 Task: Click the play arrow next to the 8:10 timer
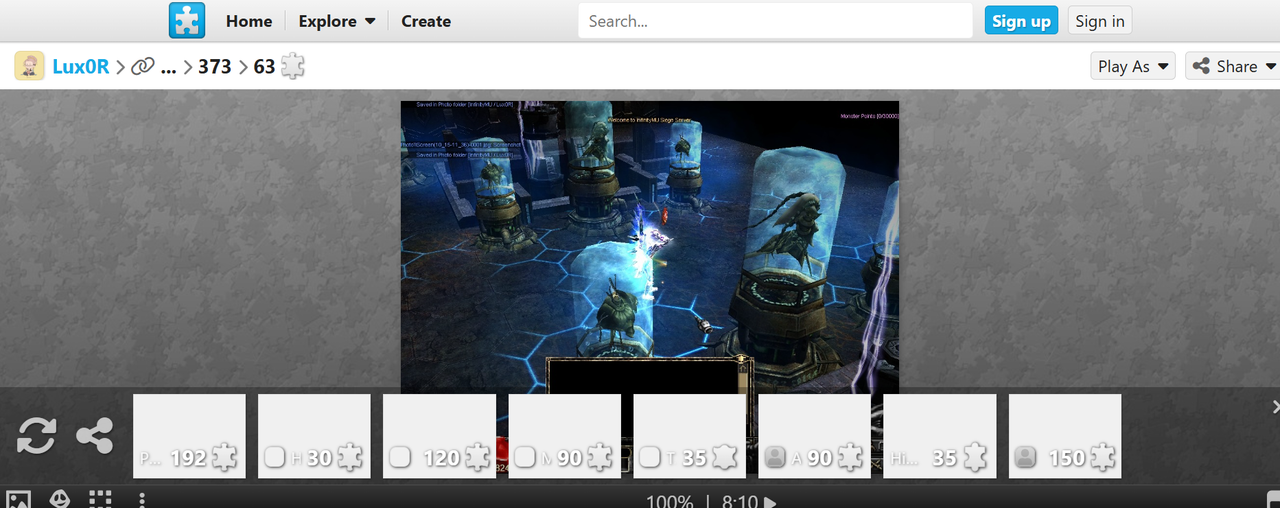pyautogui.click(x=770, y=502)
